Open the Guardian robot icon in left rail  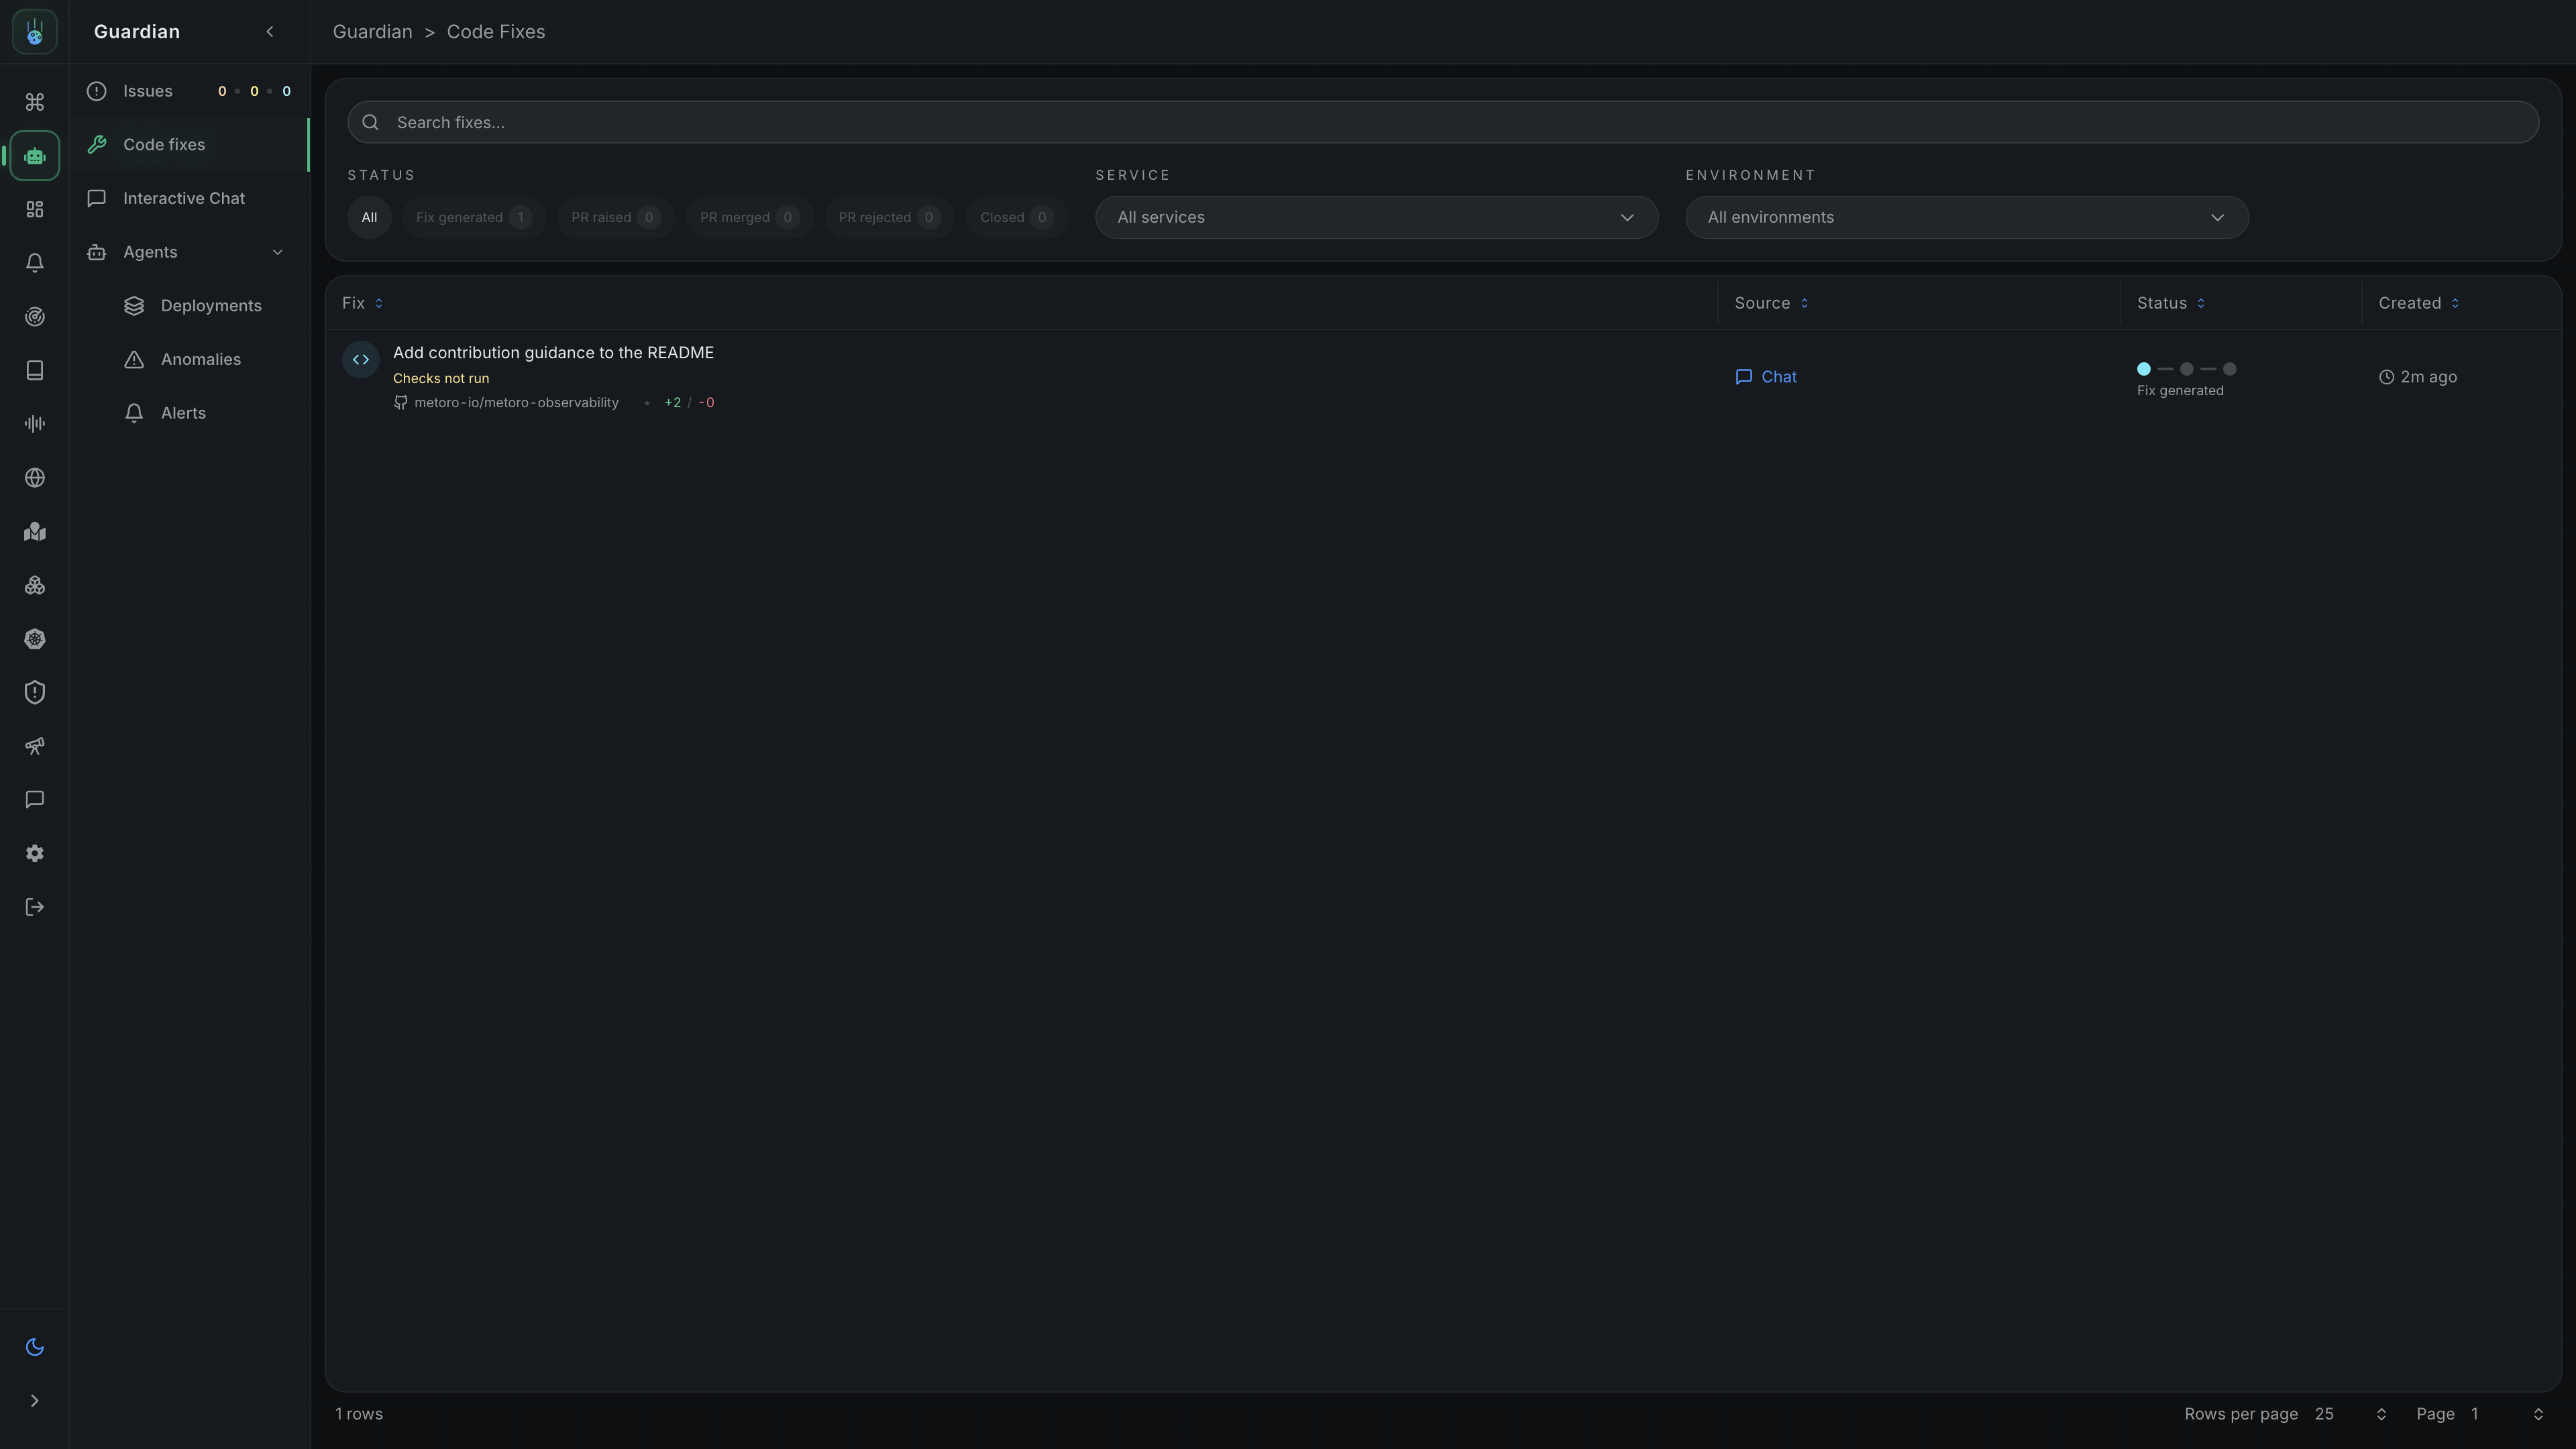coord(35,156)
